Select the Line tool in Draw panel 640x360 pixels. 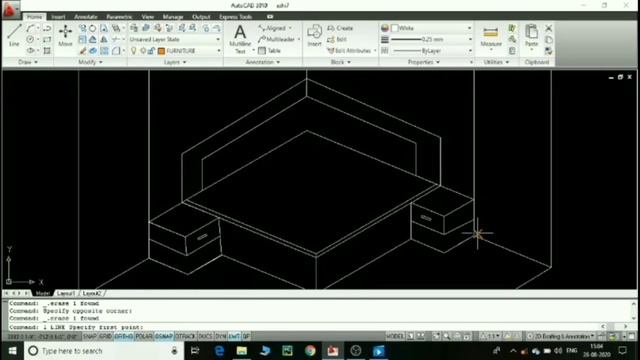pos(14,35)
